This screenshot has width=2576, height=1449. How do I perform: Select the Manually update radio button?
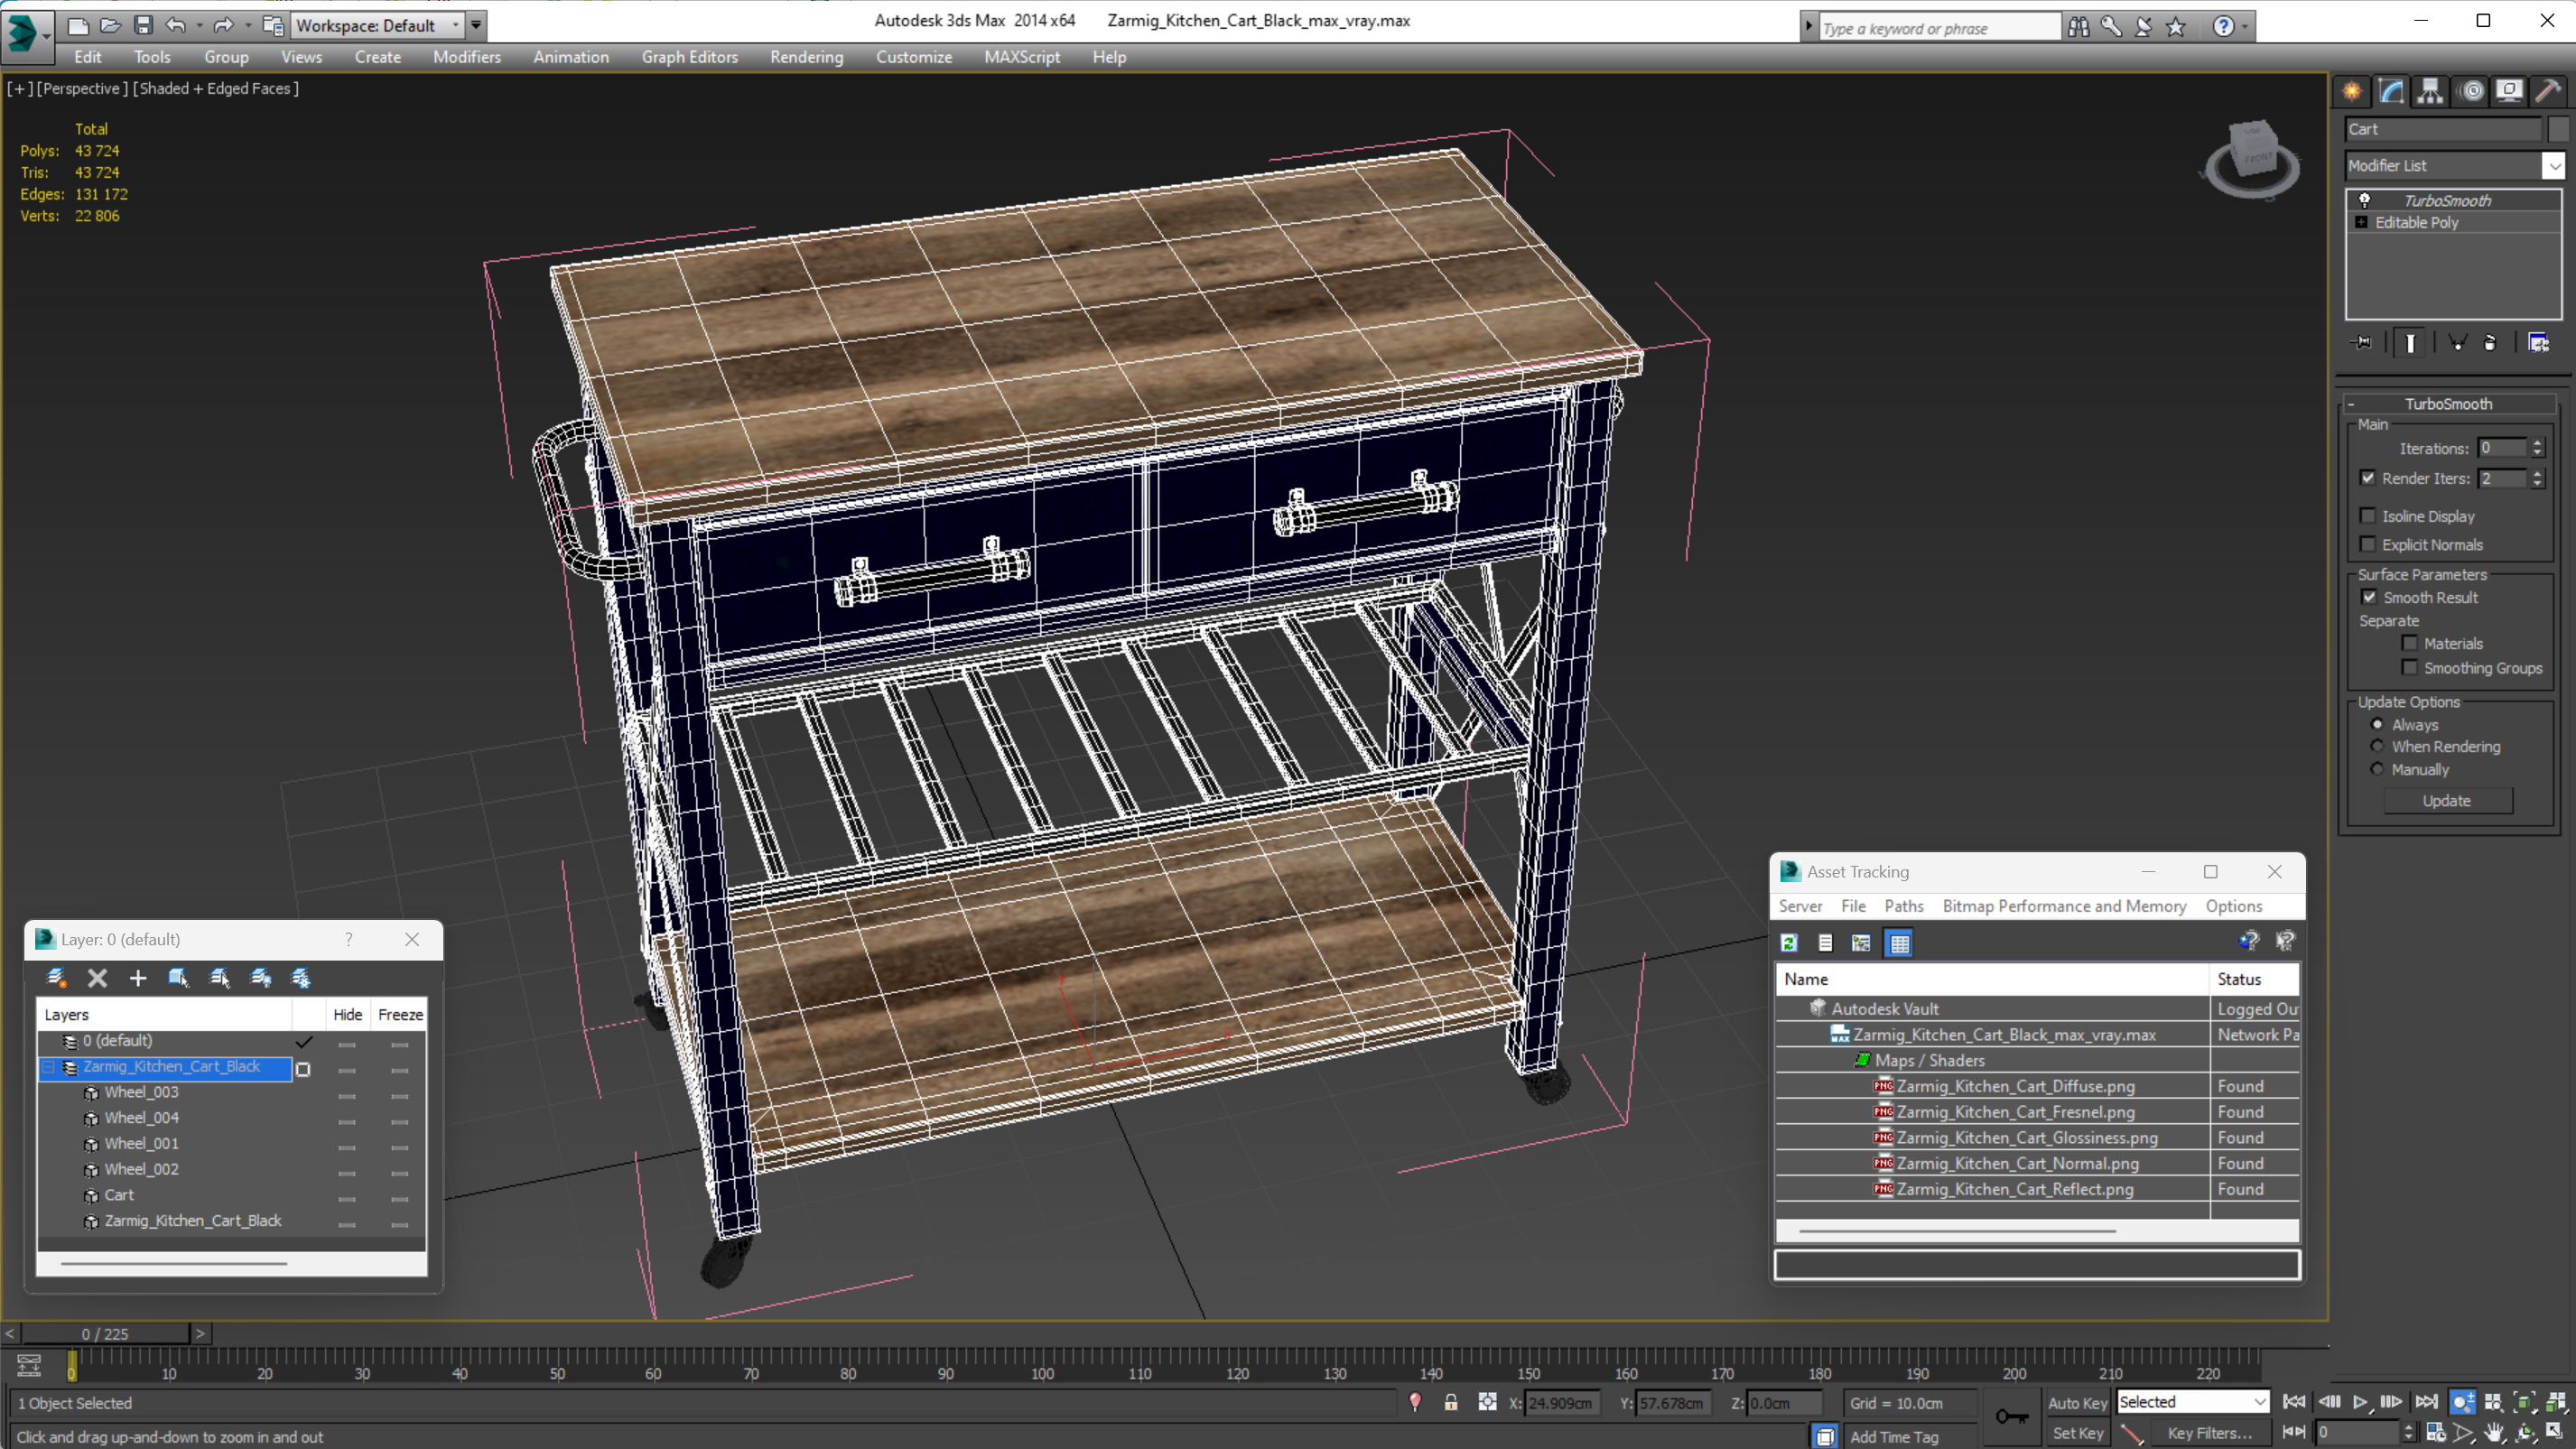(x=2377, y=769)
